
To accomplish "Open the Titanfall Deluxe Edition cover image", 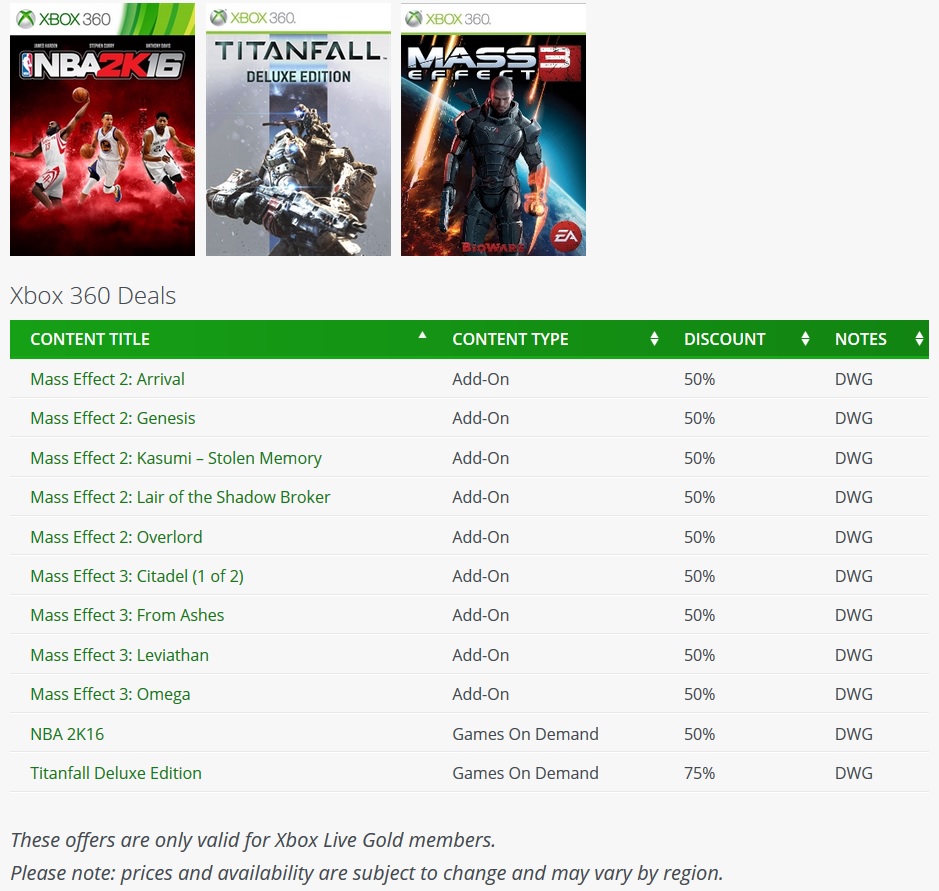I will pos(298,129).
